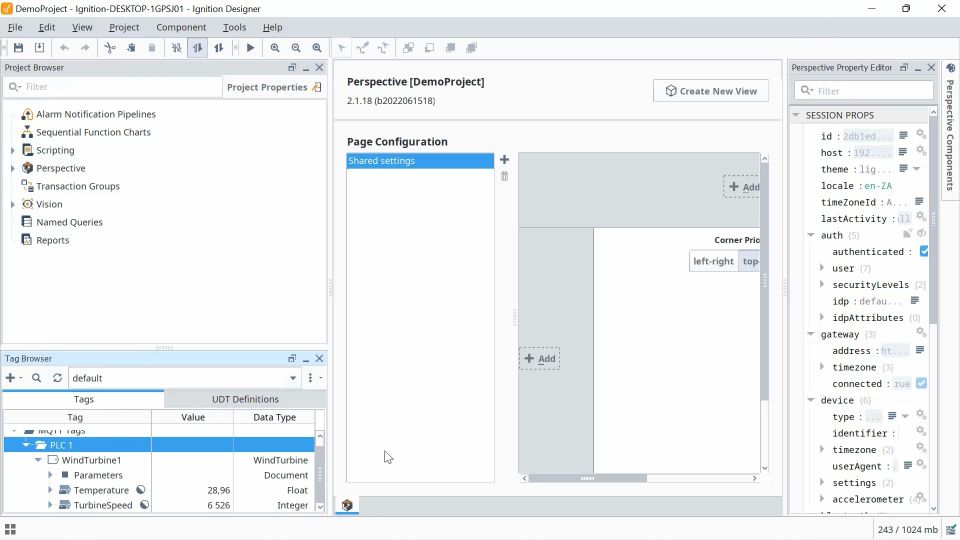Open the Project menu
This screenshot has height=540, width=960.
(124, 27)
